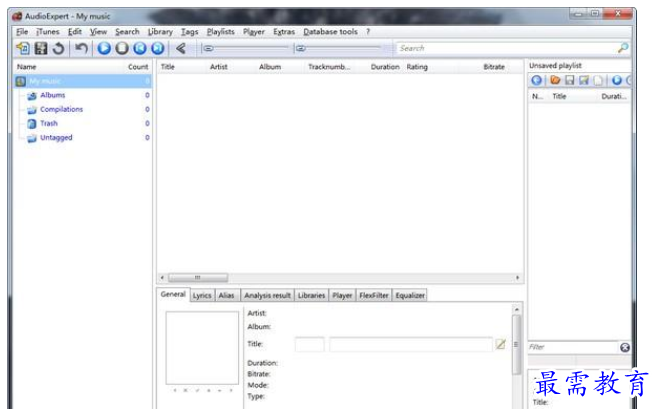
Task: Click the first blue round icon in playlist toolbar
Action: [x=536, y=80]
